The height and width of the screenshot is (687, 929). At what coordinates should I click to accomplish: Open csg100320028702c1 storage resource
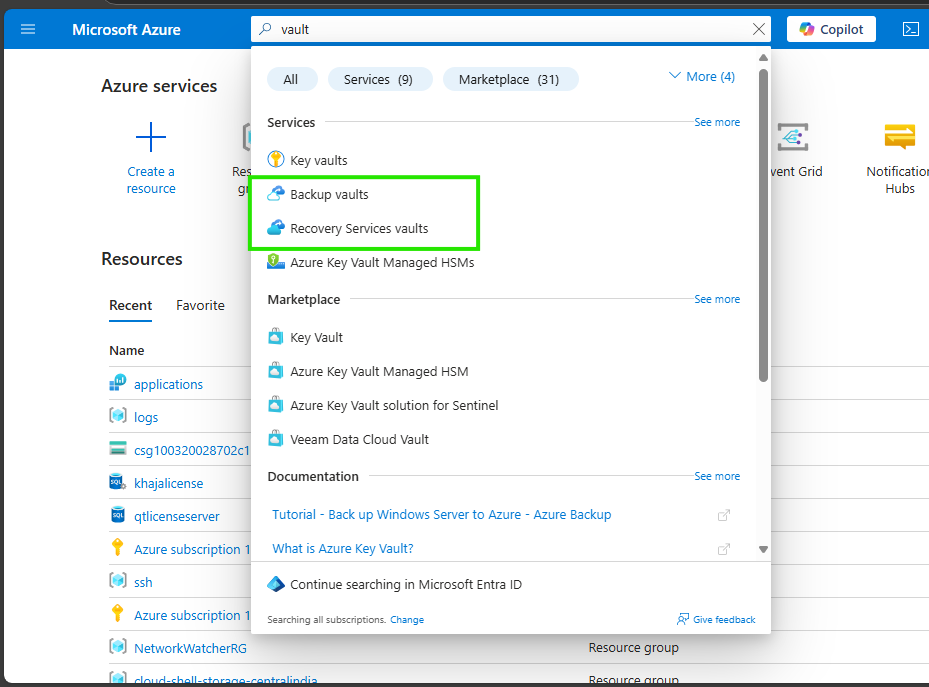(191, 450)
